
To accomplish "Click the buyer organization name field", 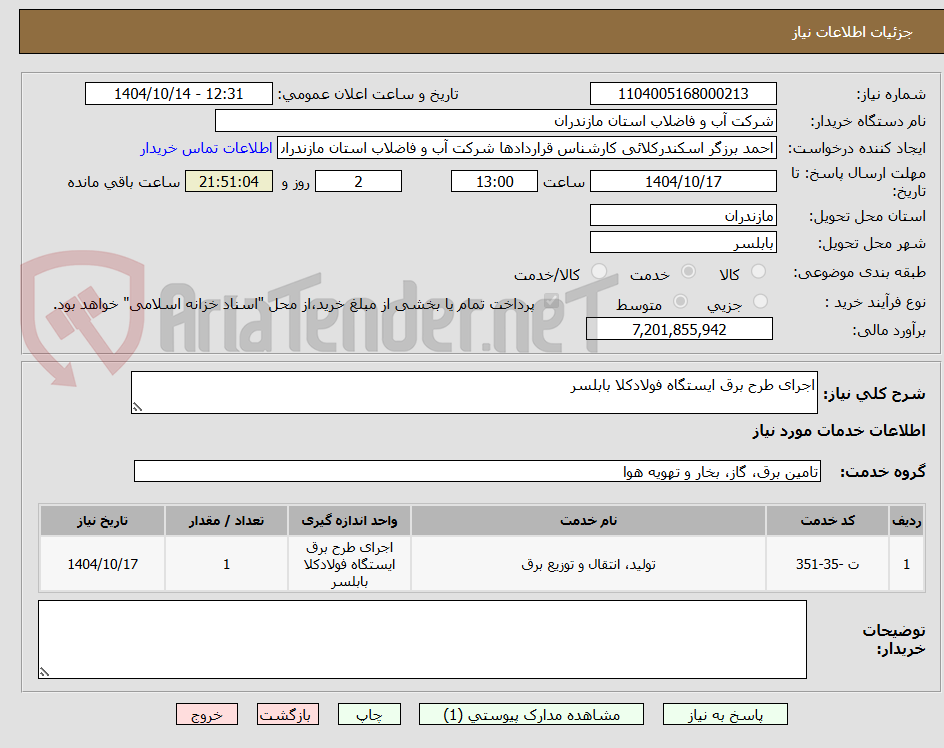I will (495, 121).
